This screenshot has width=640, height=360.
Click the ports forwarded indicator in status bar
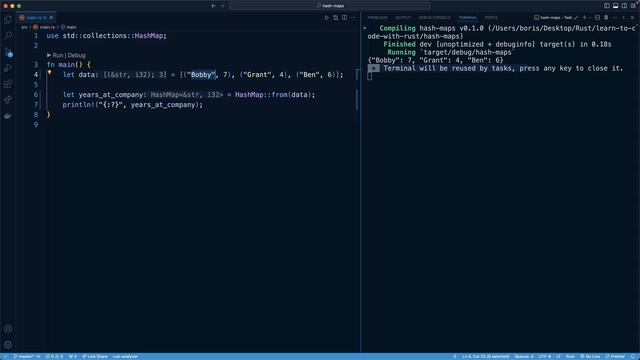coord(73,356)
